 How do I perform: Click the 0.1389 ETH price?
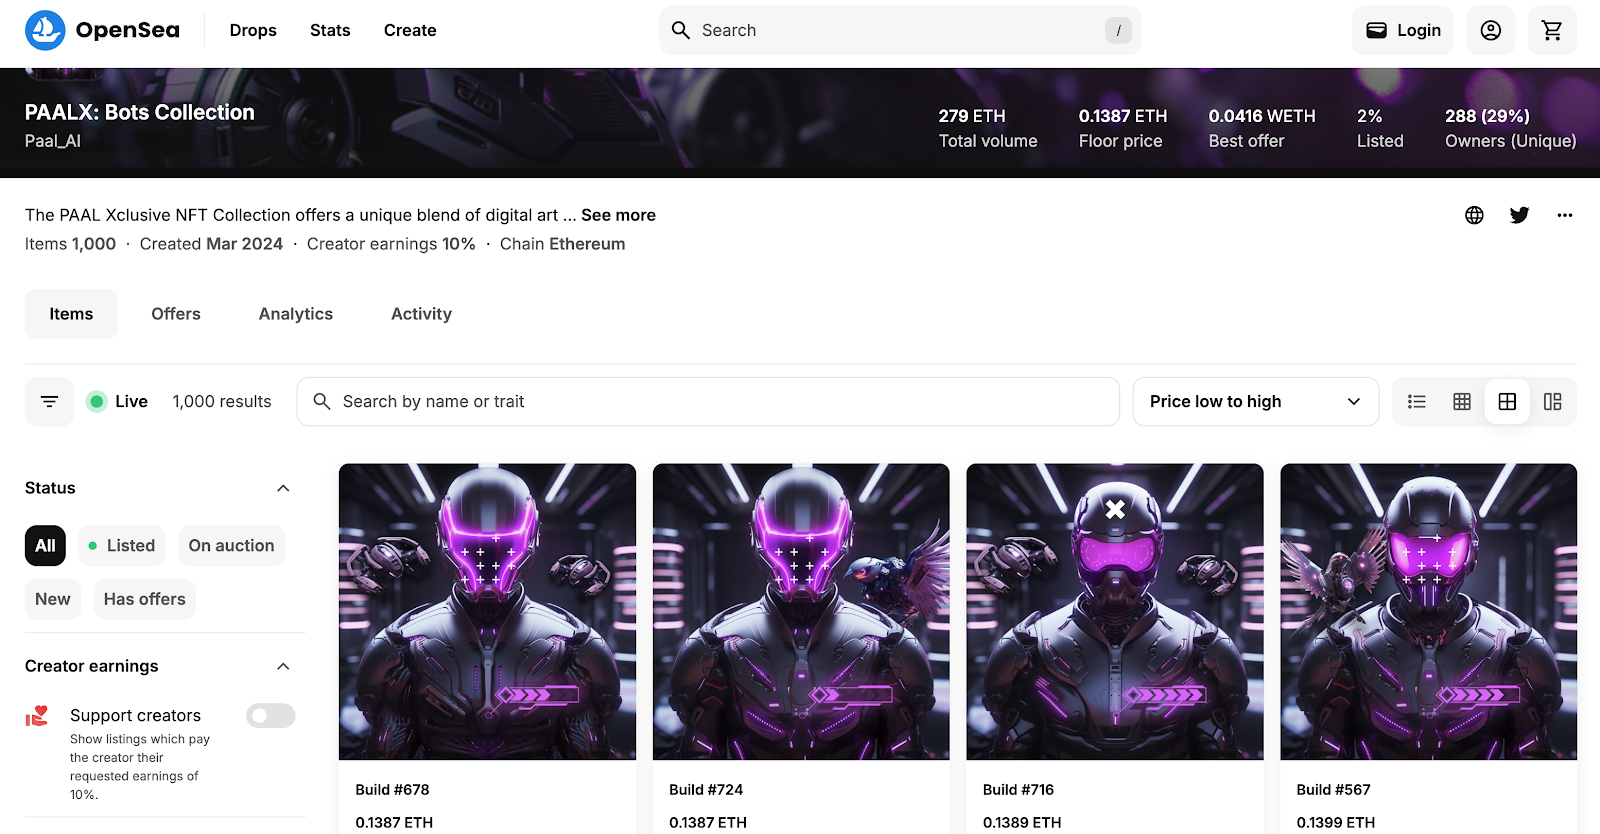[x=1022, y=822]
